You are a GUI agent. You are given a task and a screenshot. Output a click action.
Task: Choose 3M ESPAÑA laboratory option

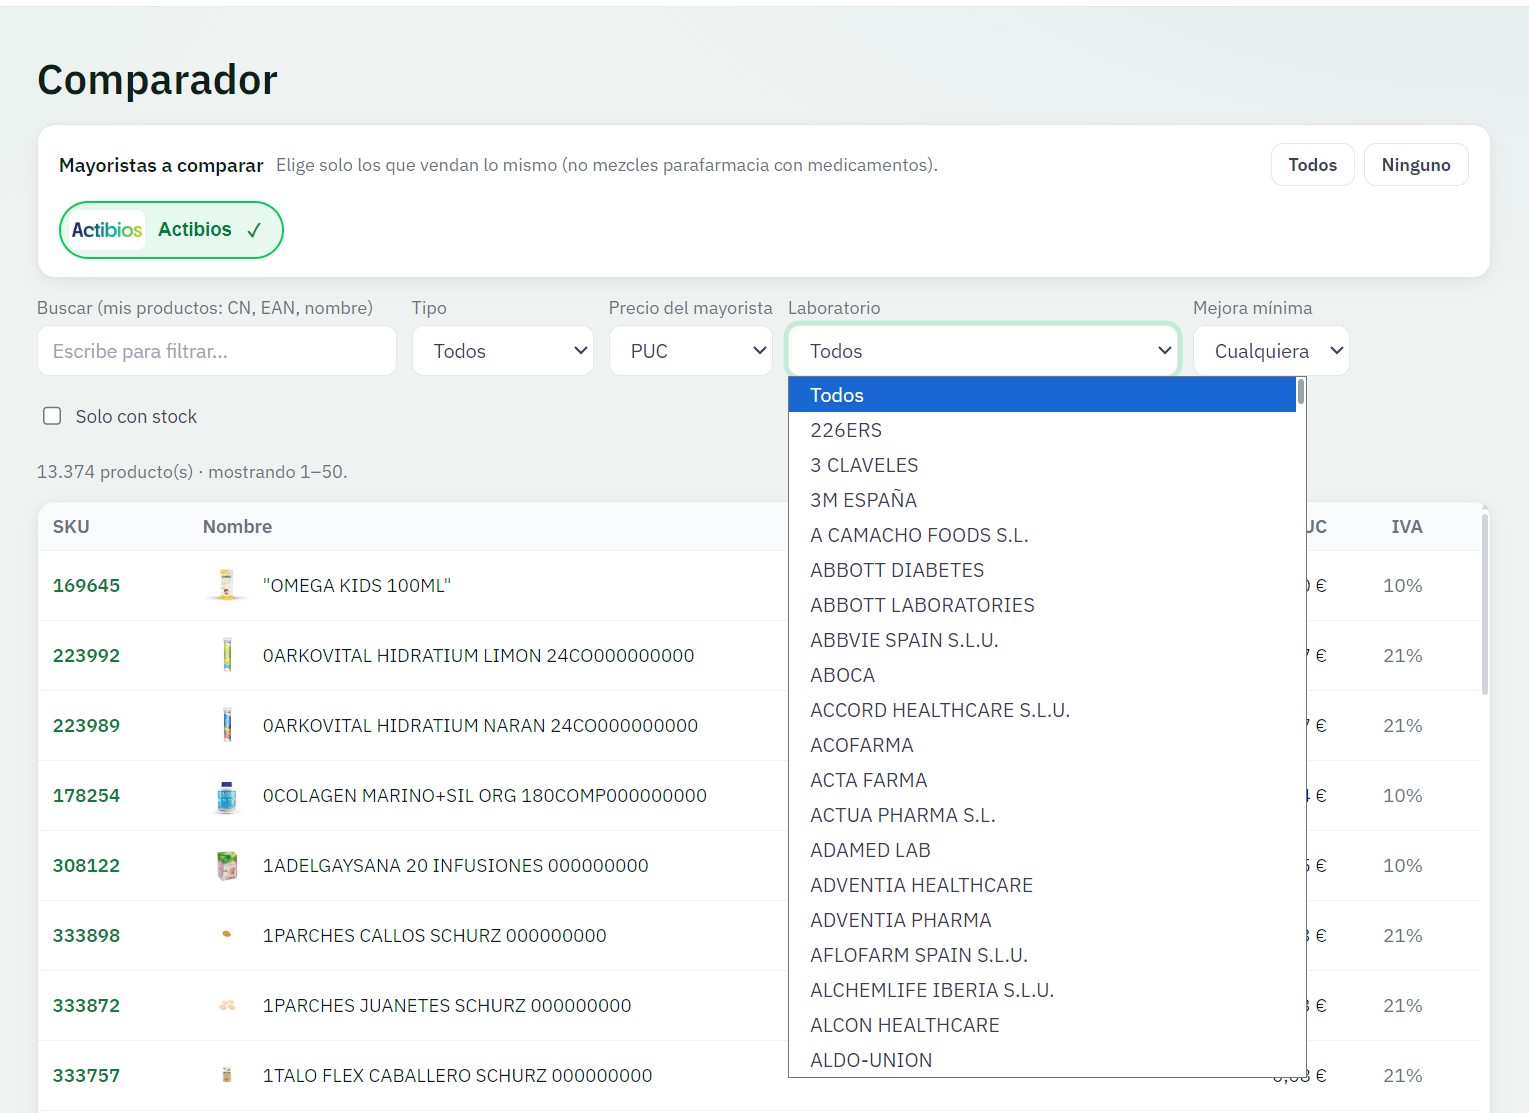(1042, 500)
